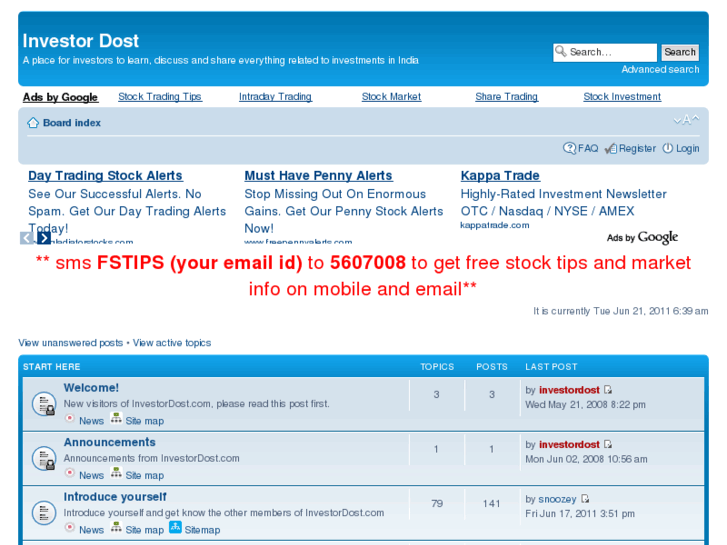
Task: View active topics
Action: 172,343
